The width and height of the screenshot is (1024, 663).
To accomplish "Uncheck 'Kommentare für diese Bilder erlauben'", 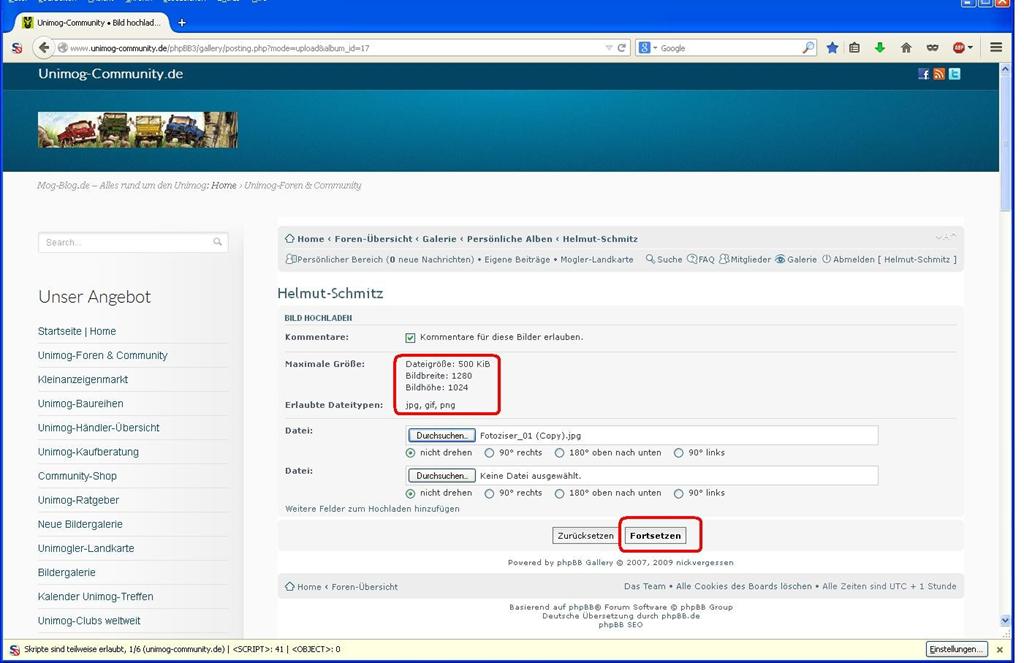I will [x=411, y=338].
